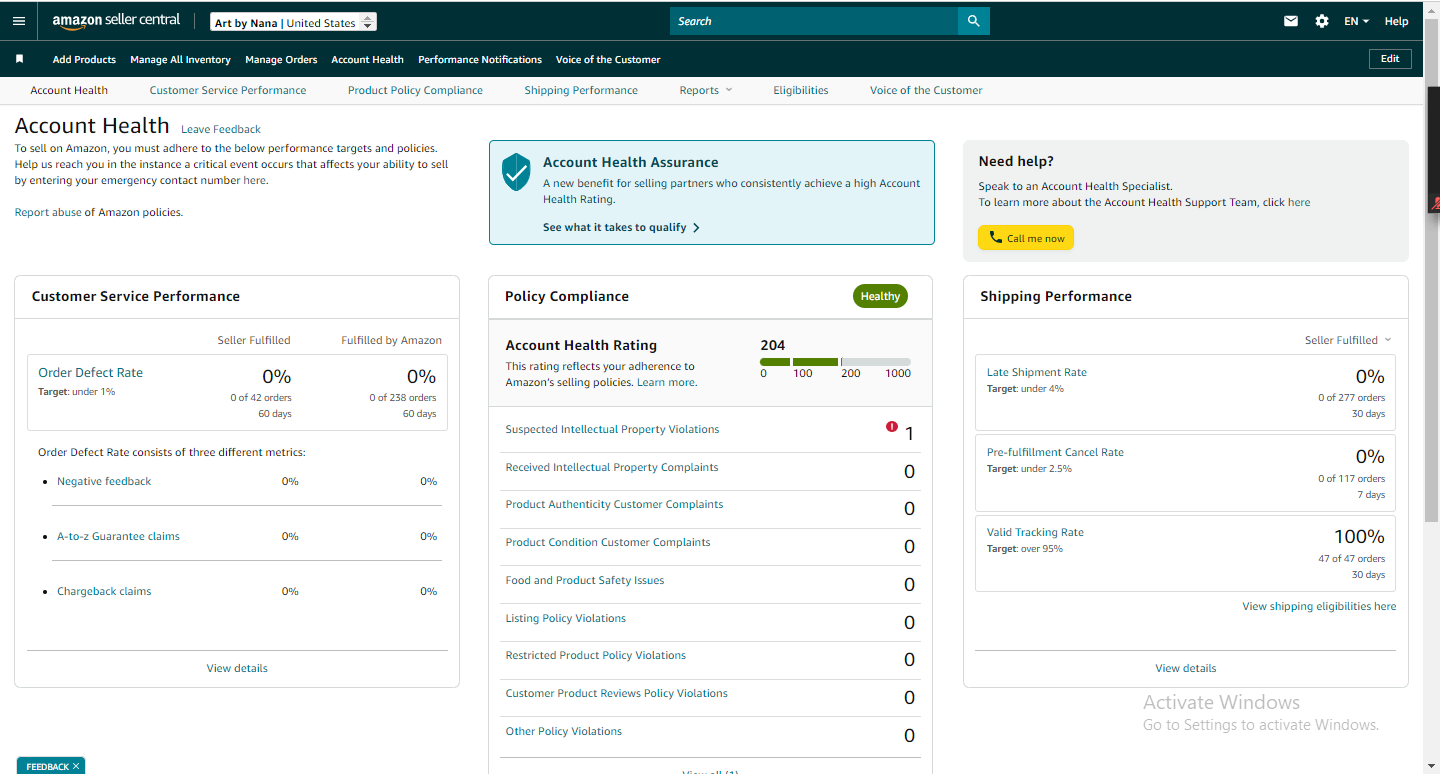Click the Account Health Assurance shield icon

coord(516,172)
